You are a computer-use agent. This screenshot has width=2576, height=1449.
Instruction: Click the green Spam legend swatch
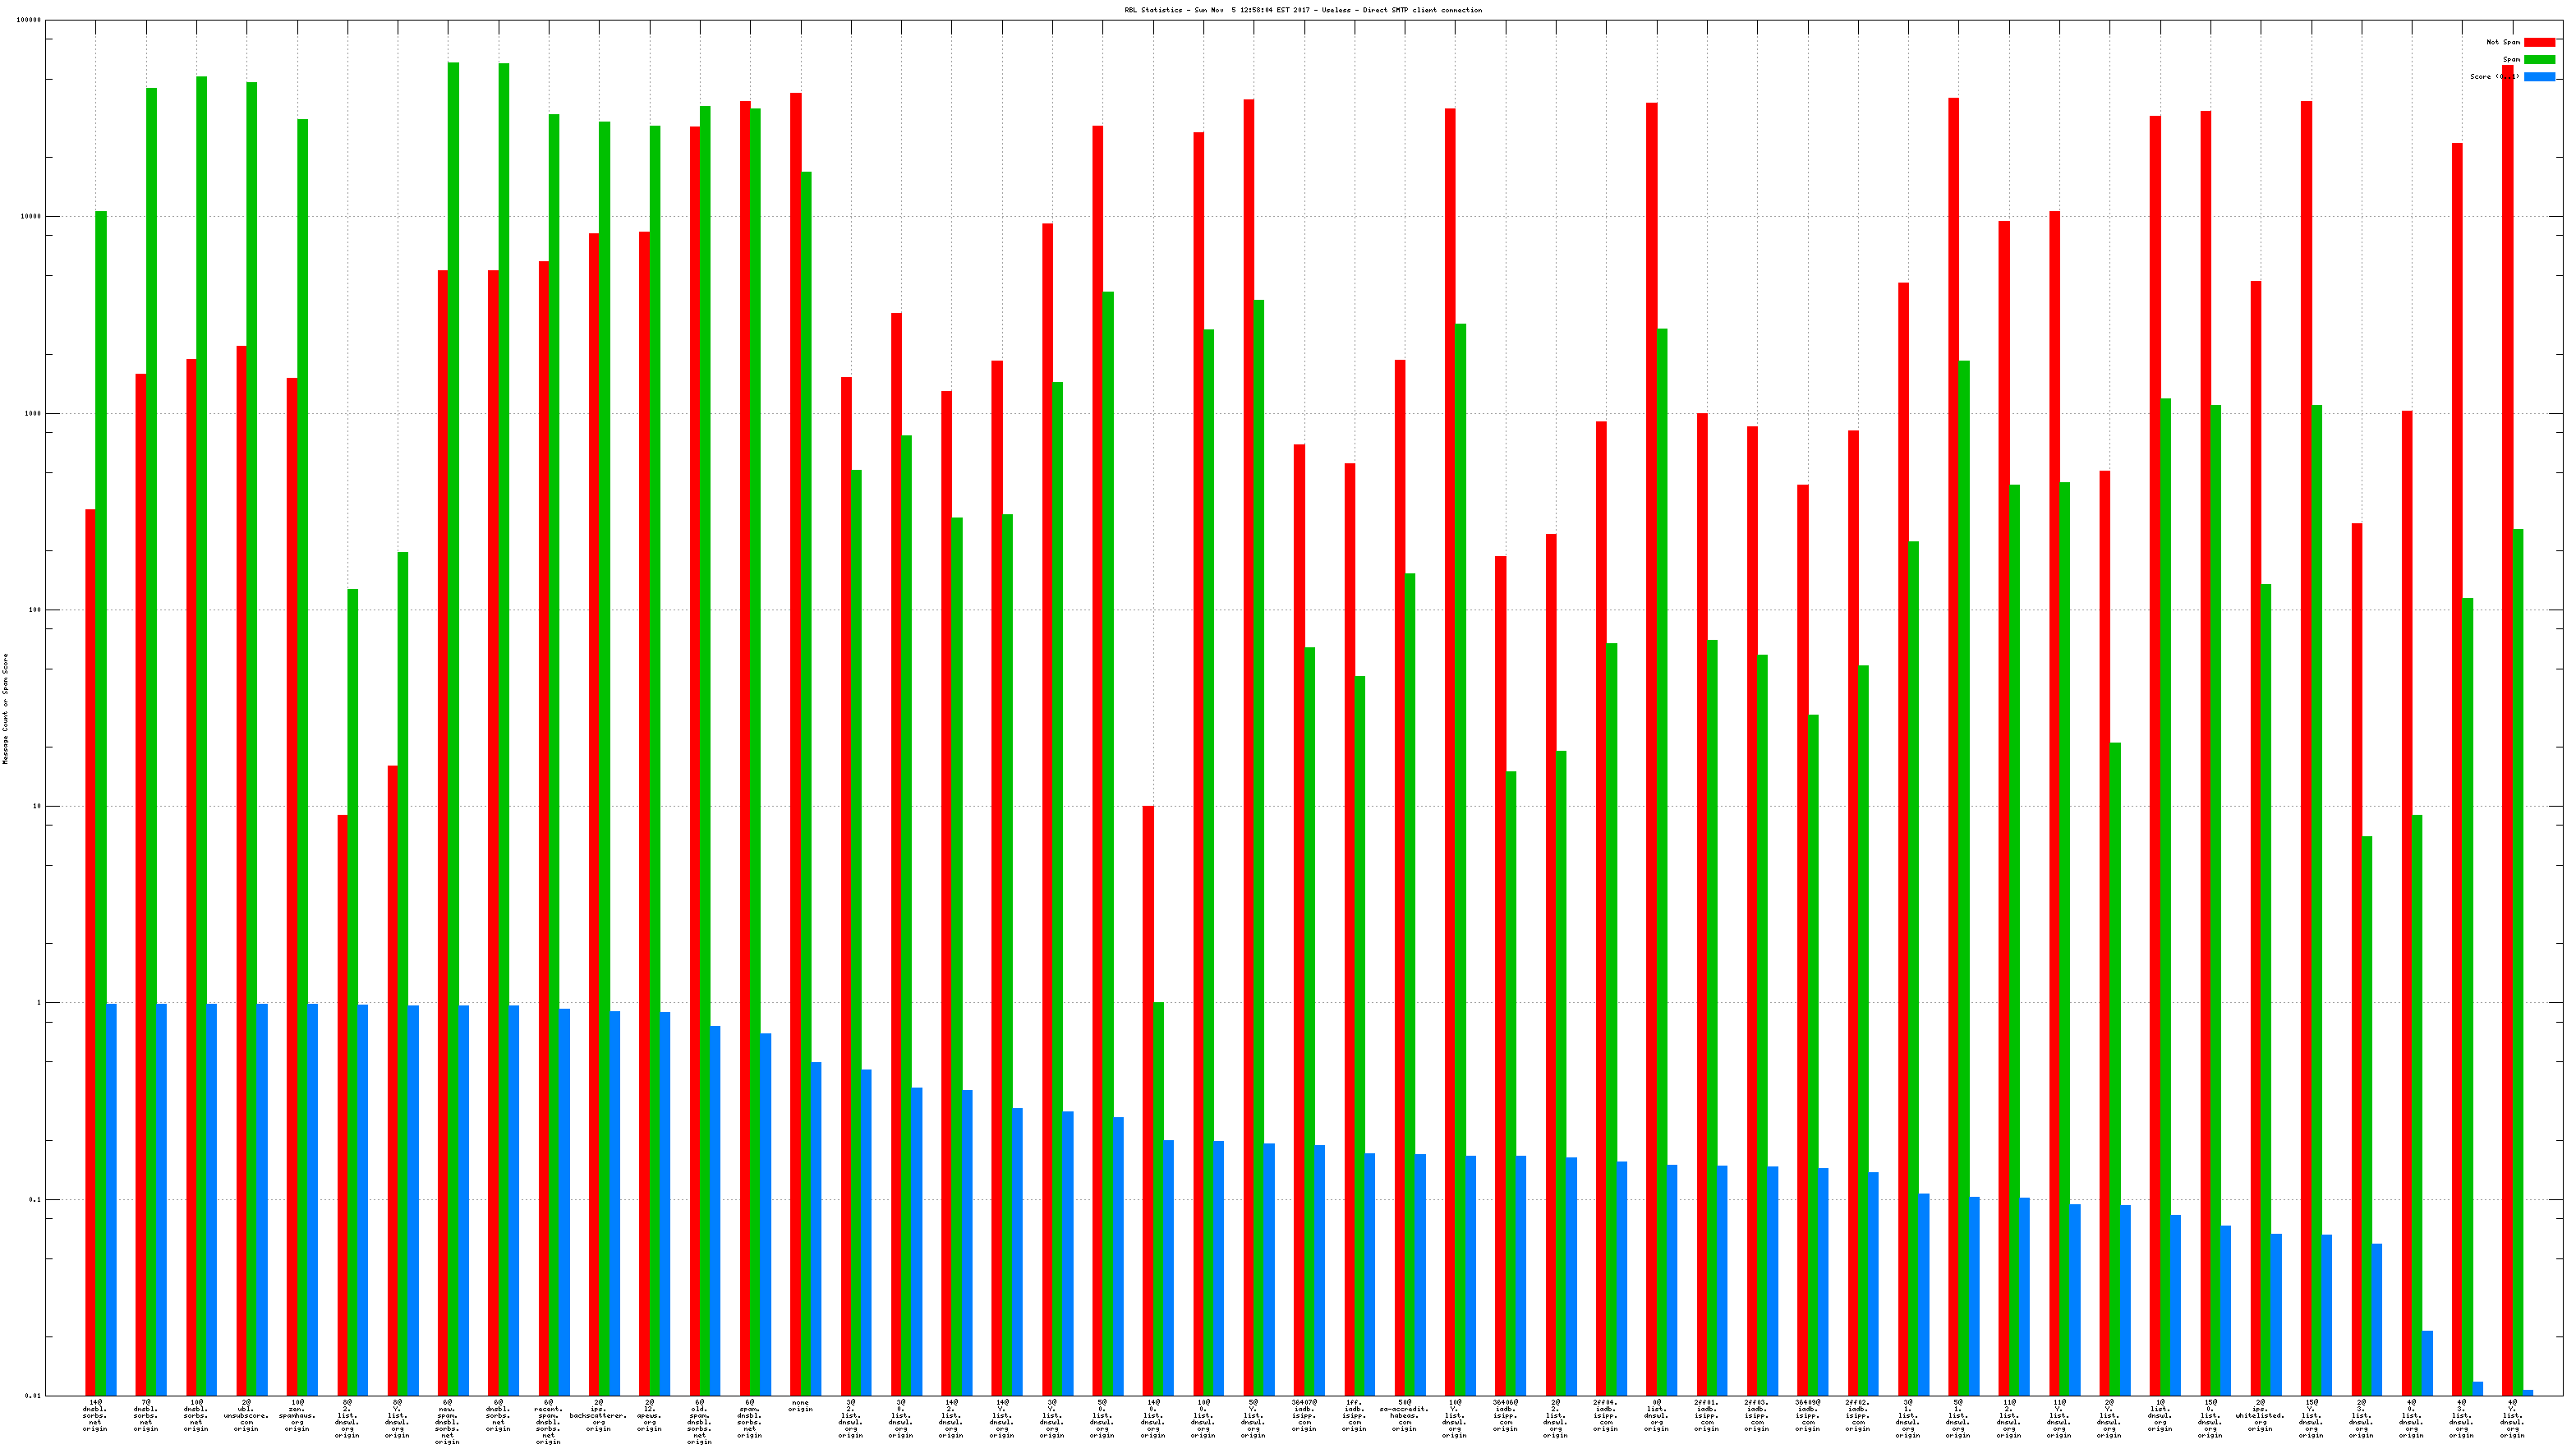[x=2539, y=59]
